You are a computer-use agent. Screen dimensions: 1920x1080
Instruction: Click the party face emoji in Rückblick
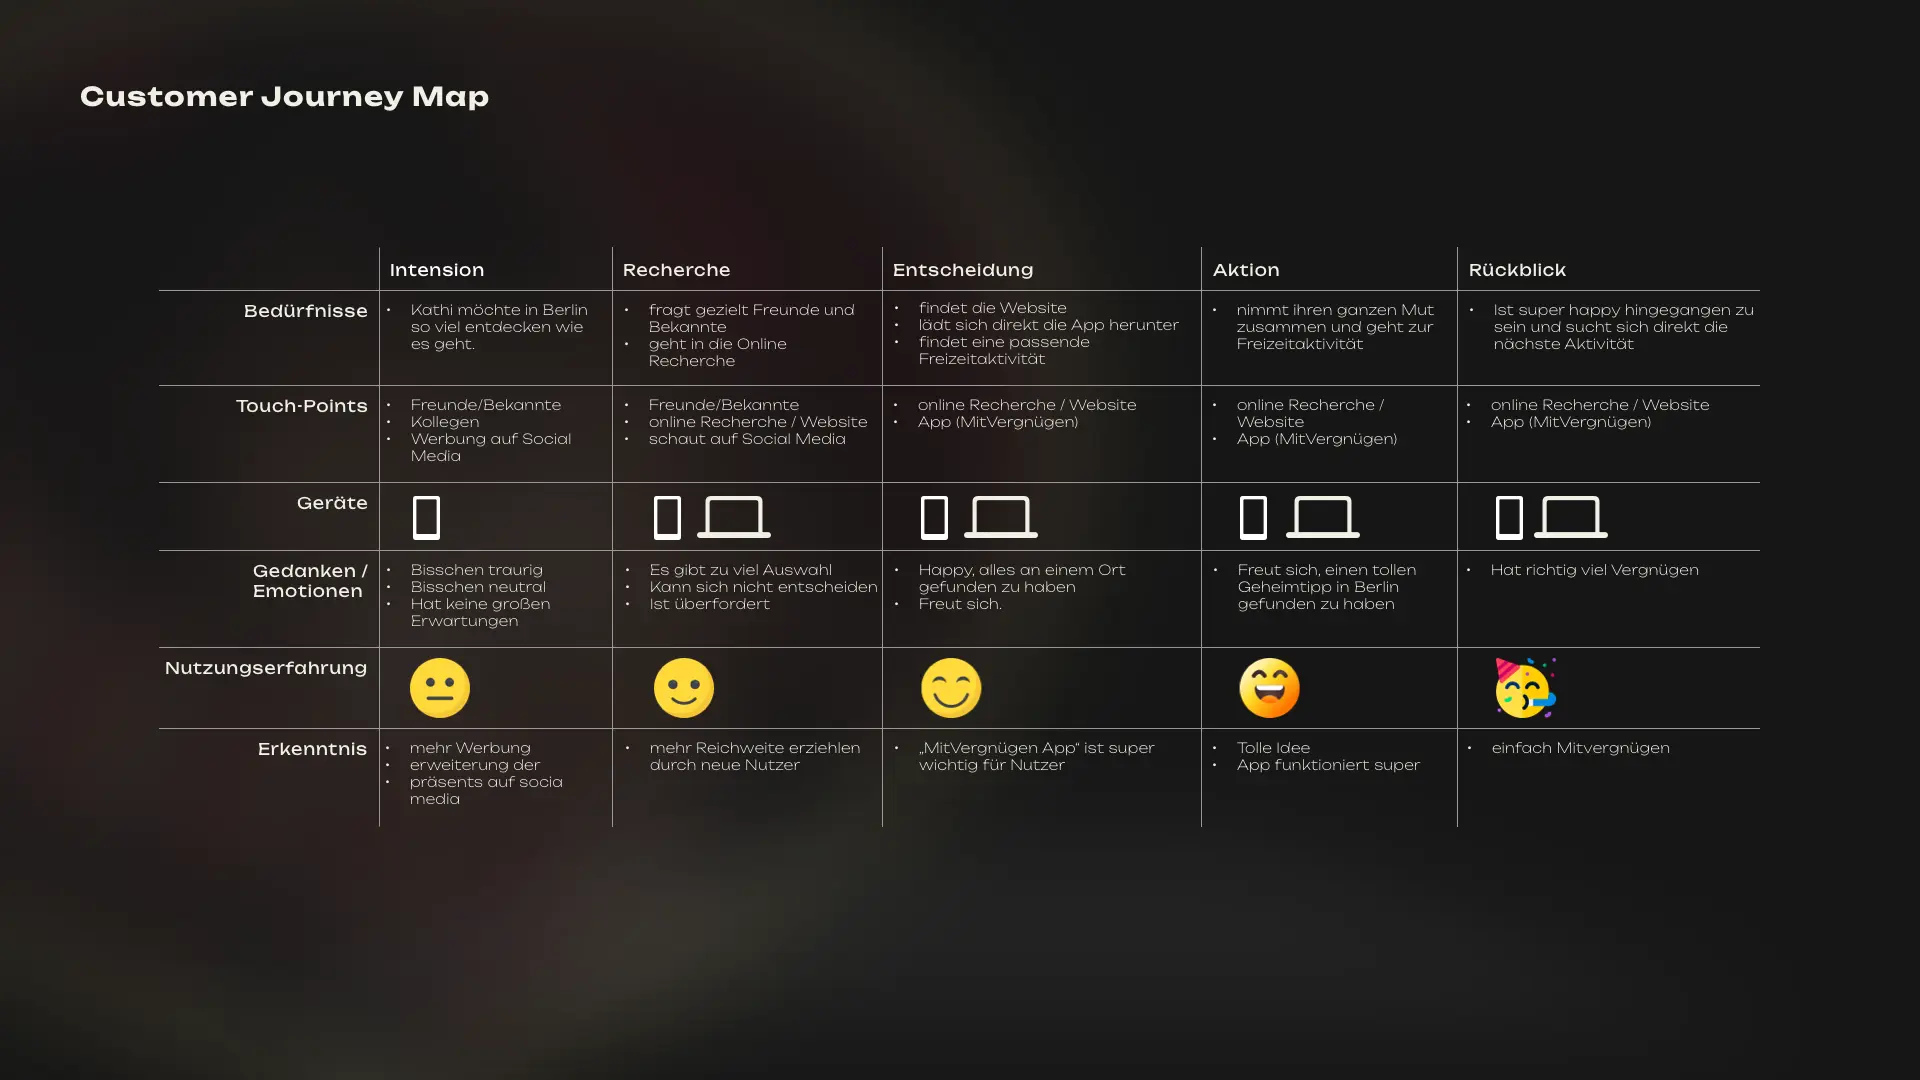pos(1523,687)
